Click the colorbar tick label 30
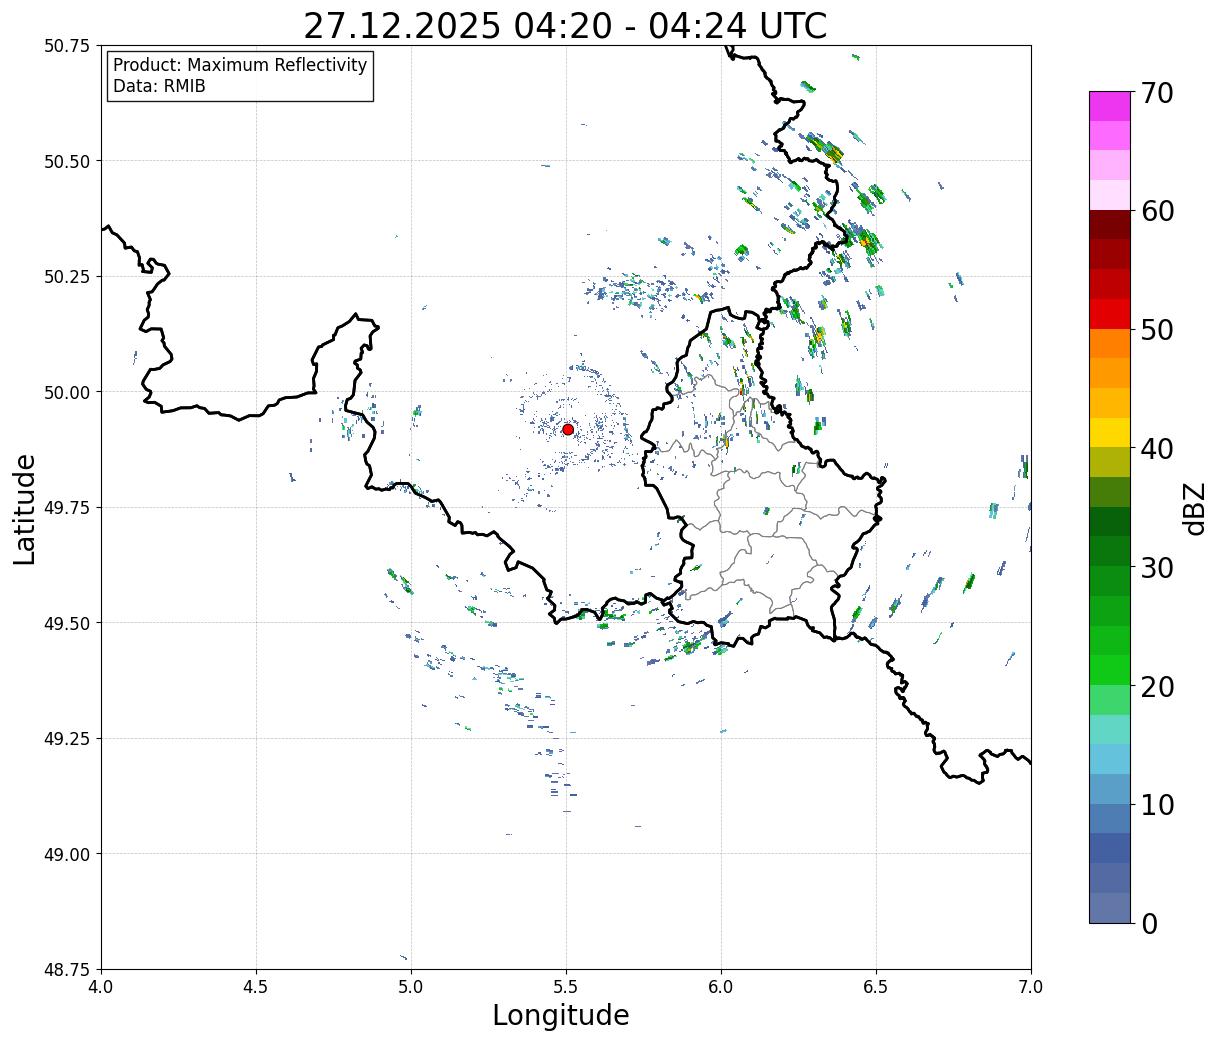The image size is (1219, 1040). [1157, 567]
